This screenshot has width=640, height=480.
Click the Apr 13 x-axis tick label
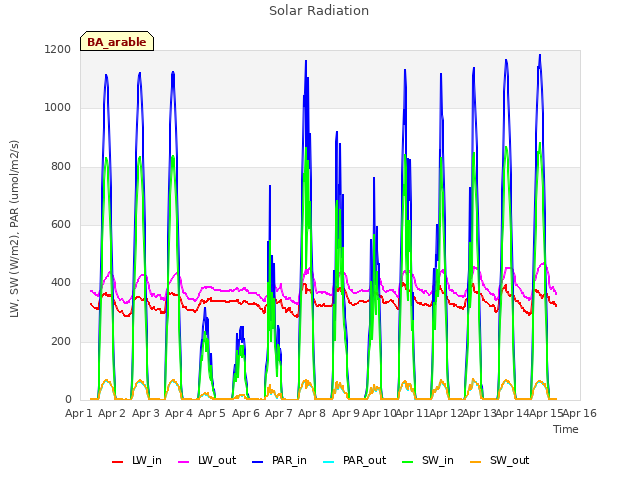click(479, 413)
